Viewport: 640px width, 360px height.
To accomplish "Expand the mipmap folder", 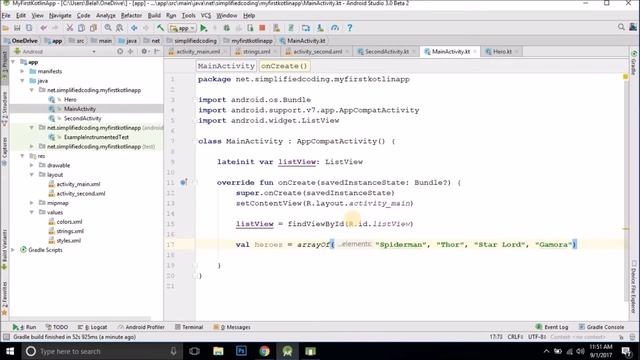I will tap(32, 202).
